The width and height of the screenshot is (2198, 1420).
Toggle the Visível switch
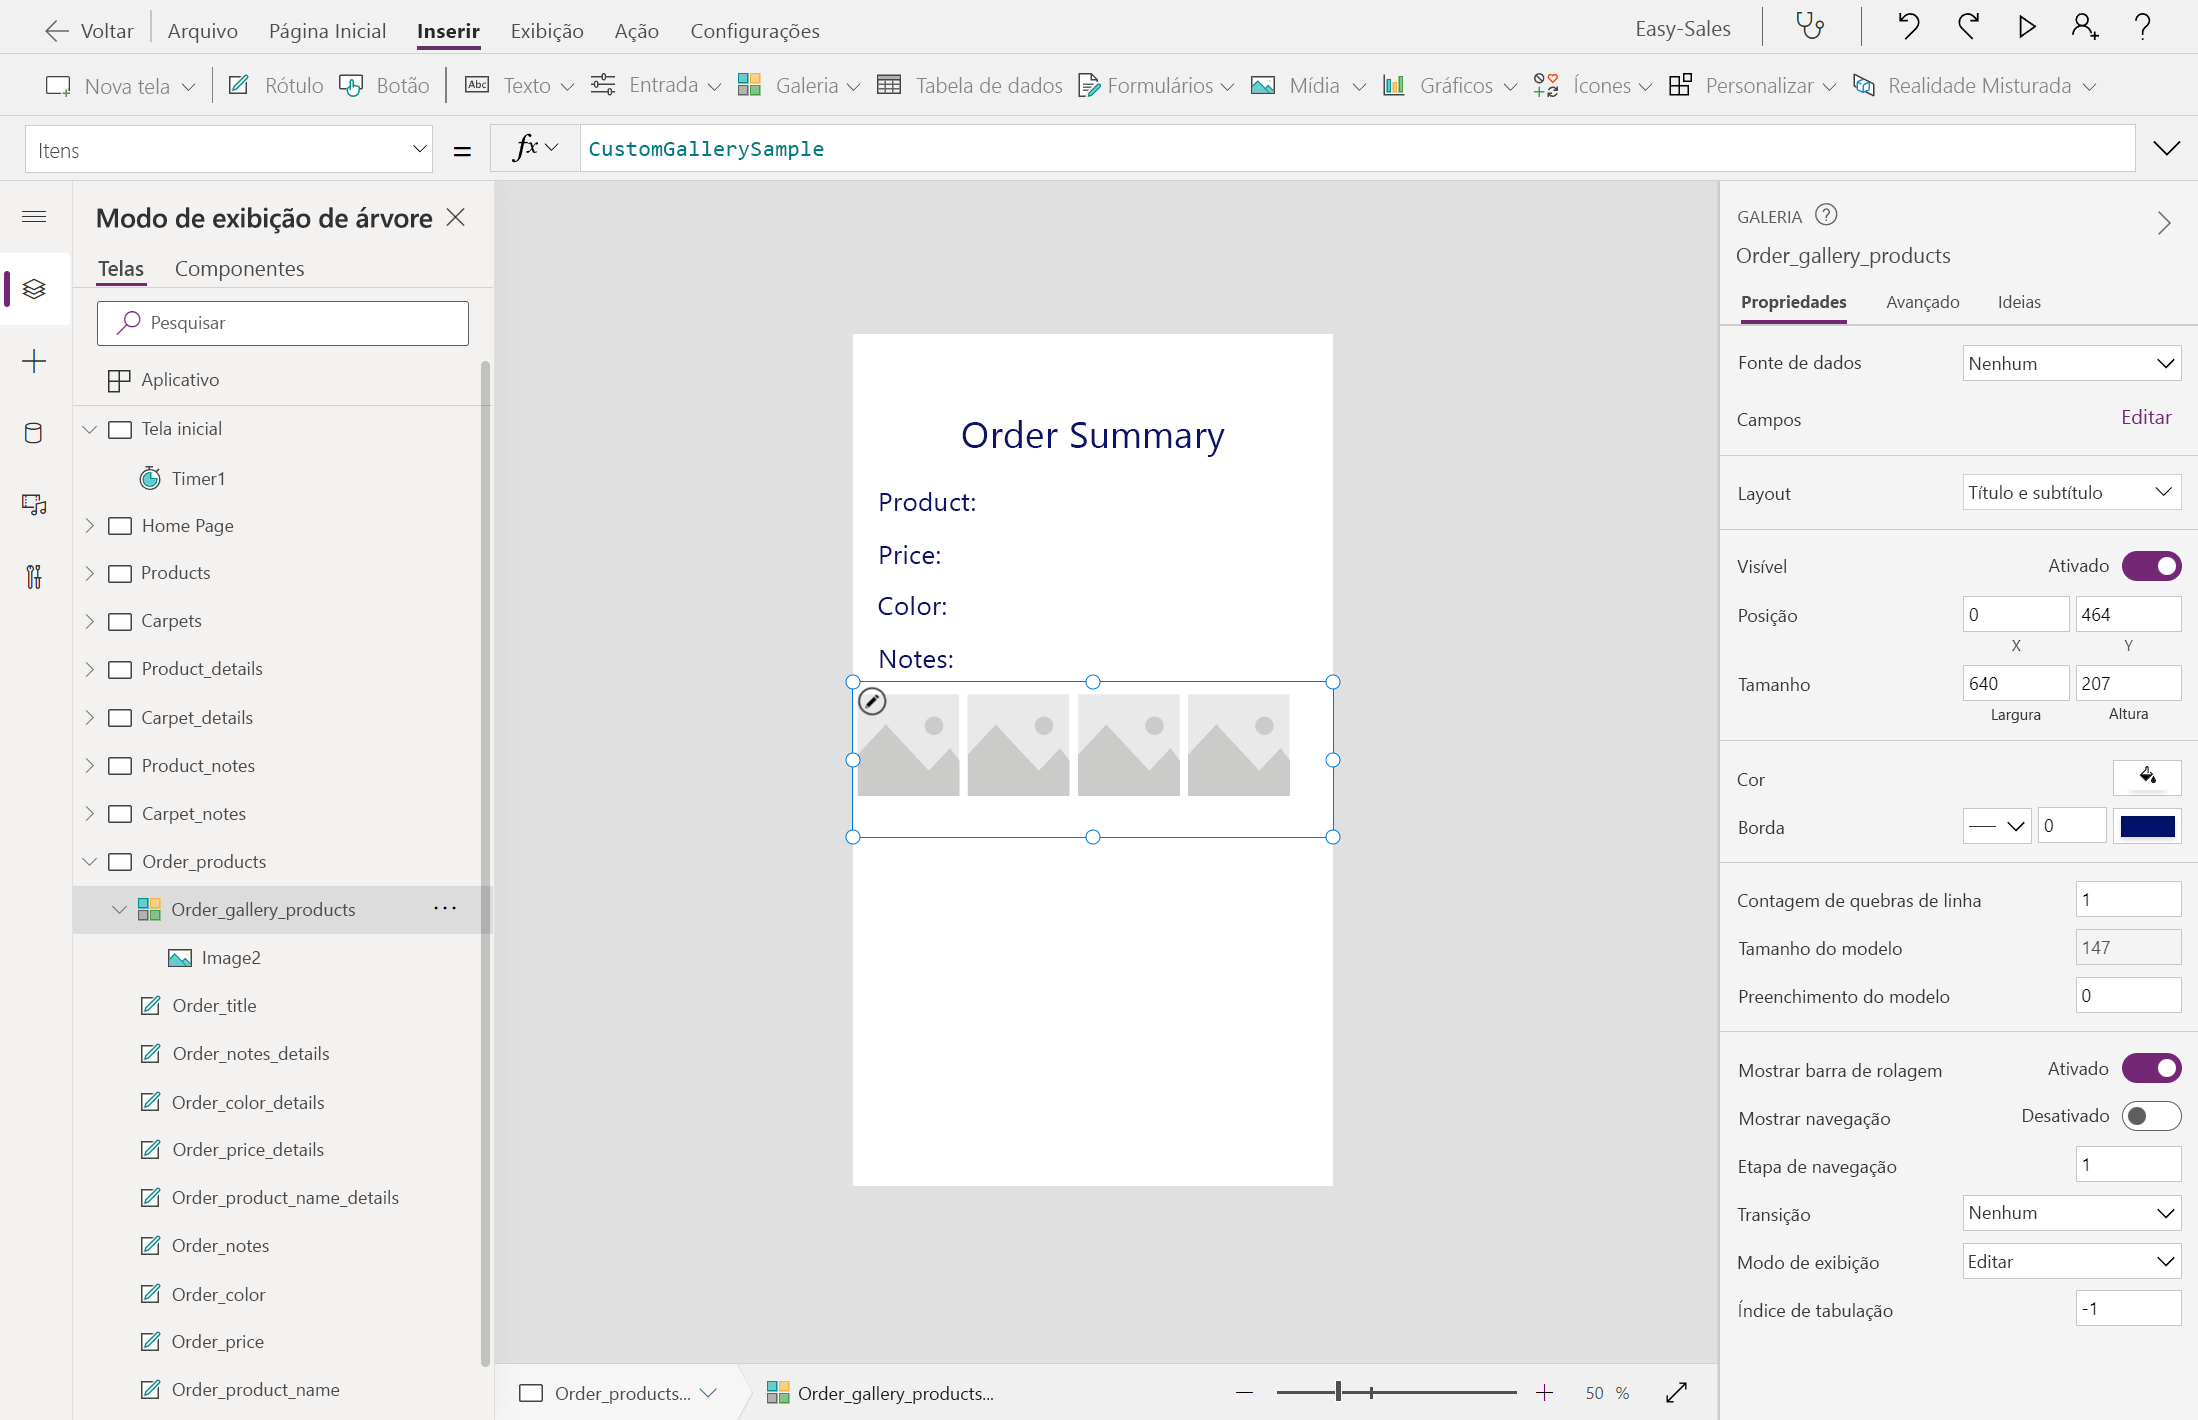coord(2151,566)
